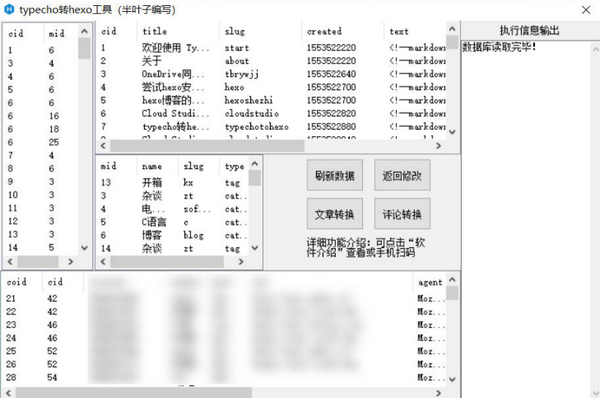Select the article row with slug hexoshezhi
This screenshot has height=398, width=600.
271,100
